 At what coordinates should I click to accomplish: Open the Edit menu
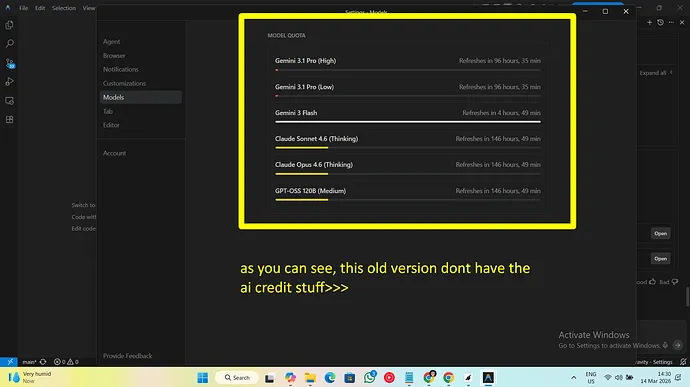pyautogui.click(x=40, y=8)
